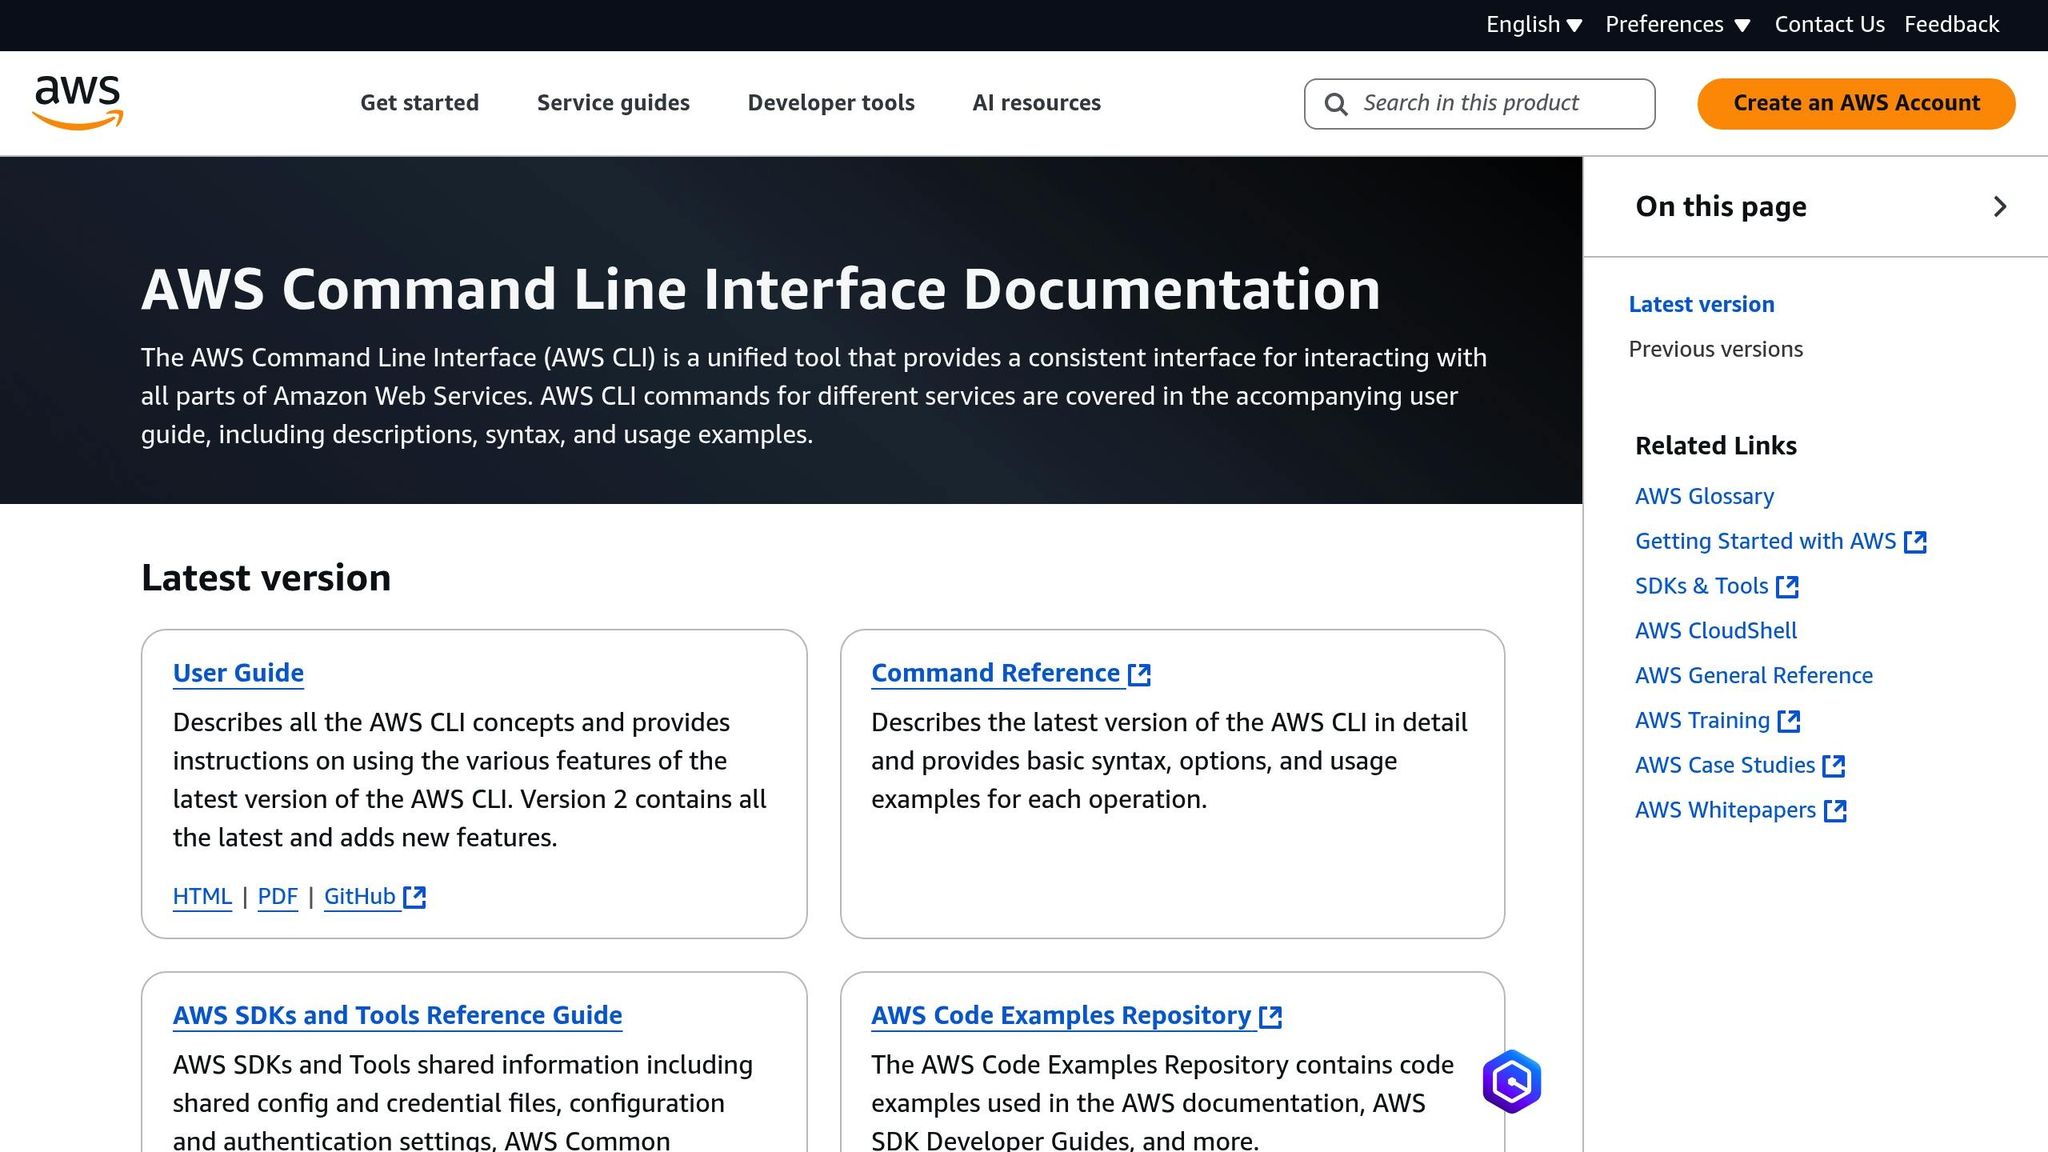Open the Preferences dropdown

click(x=1678, y=25)
